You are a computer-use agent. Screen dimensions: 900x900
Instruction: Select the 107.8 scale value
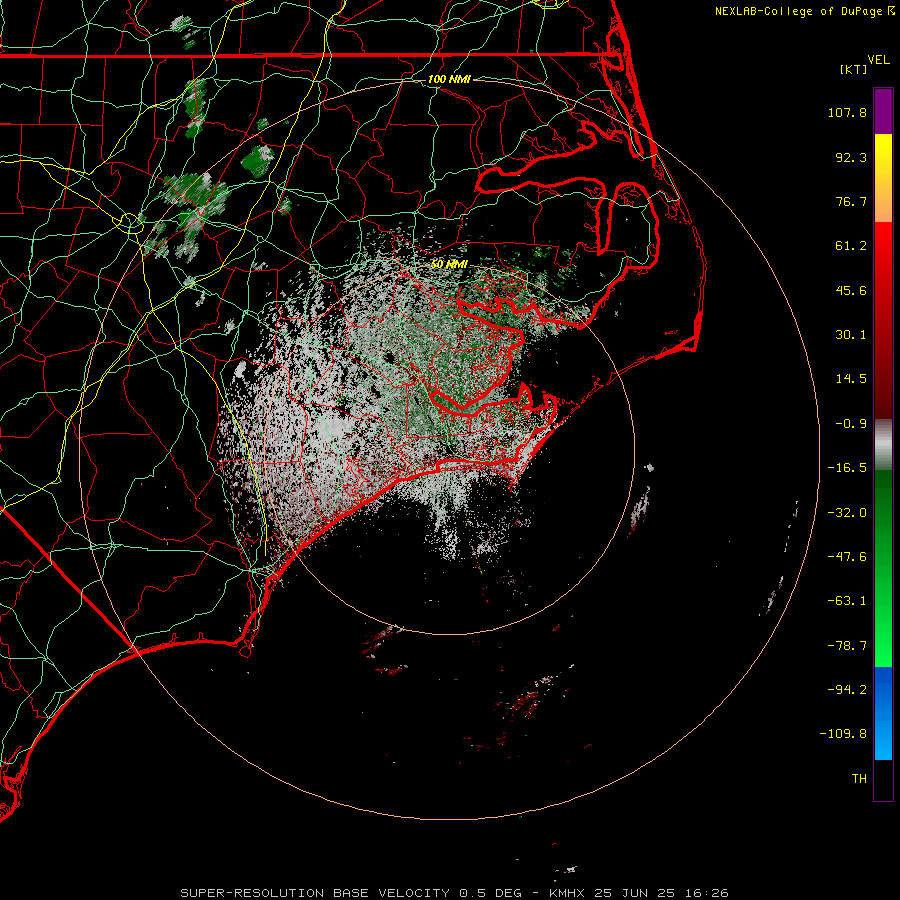click(847, 112)
